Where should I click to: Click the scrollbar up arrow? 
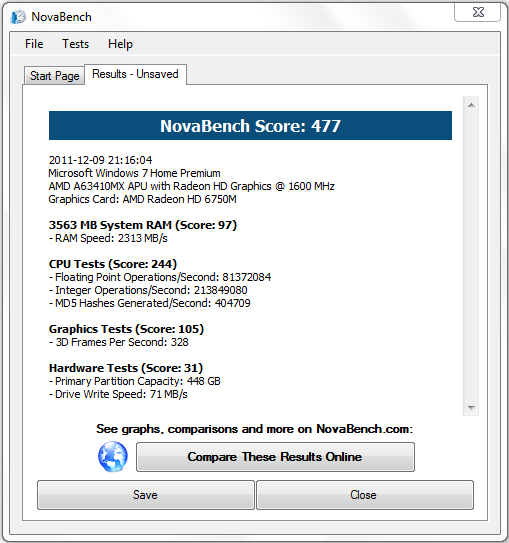tap(471, 105)
